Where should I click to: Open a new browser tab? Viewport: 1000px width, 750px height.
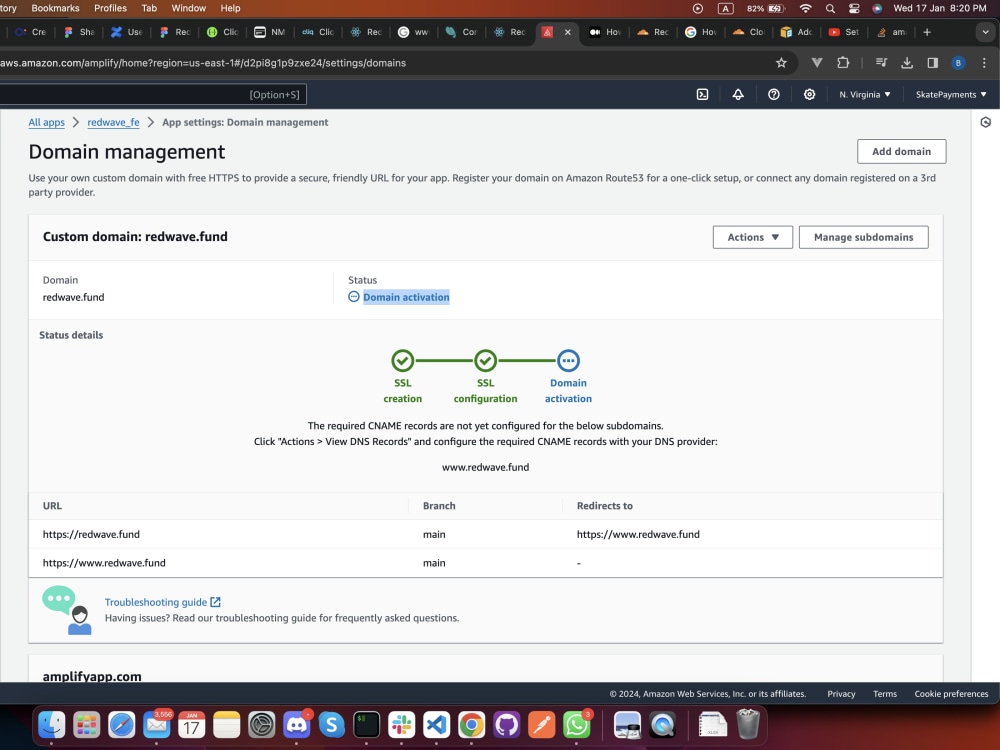927,32
